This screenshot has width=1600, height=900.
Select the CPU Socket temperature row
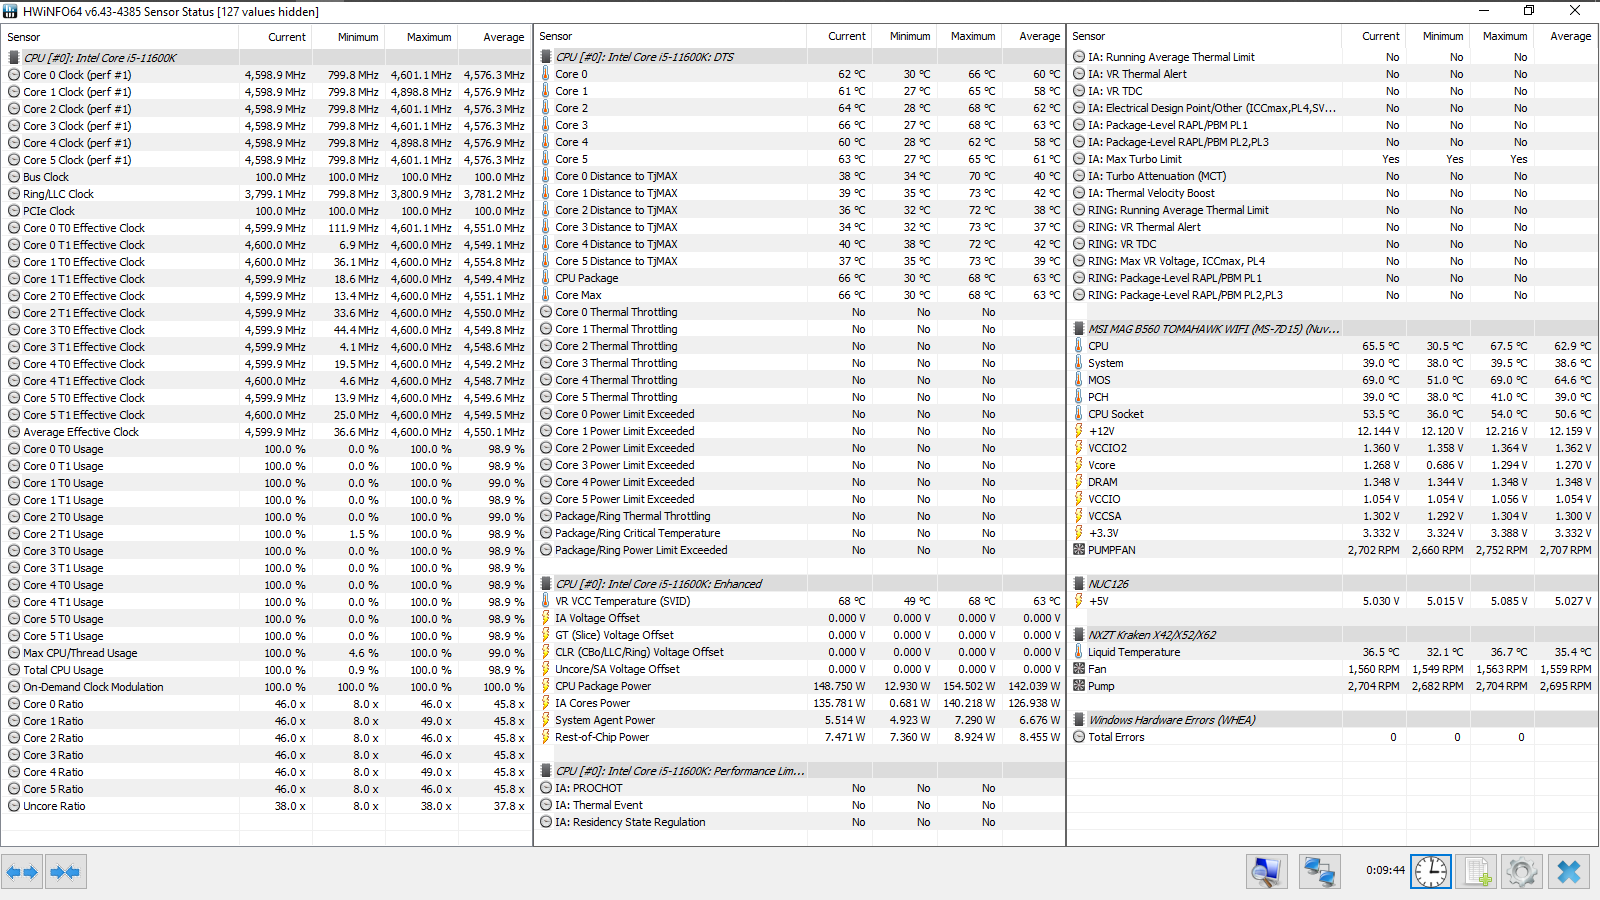tap(1333, 414)
